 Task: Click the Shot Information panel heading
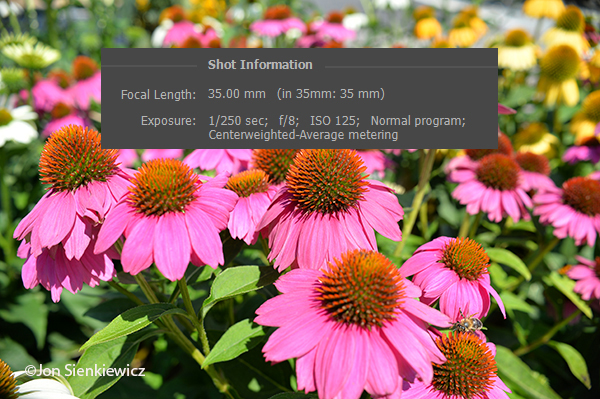260,65
